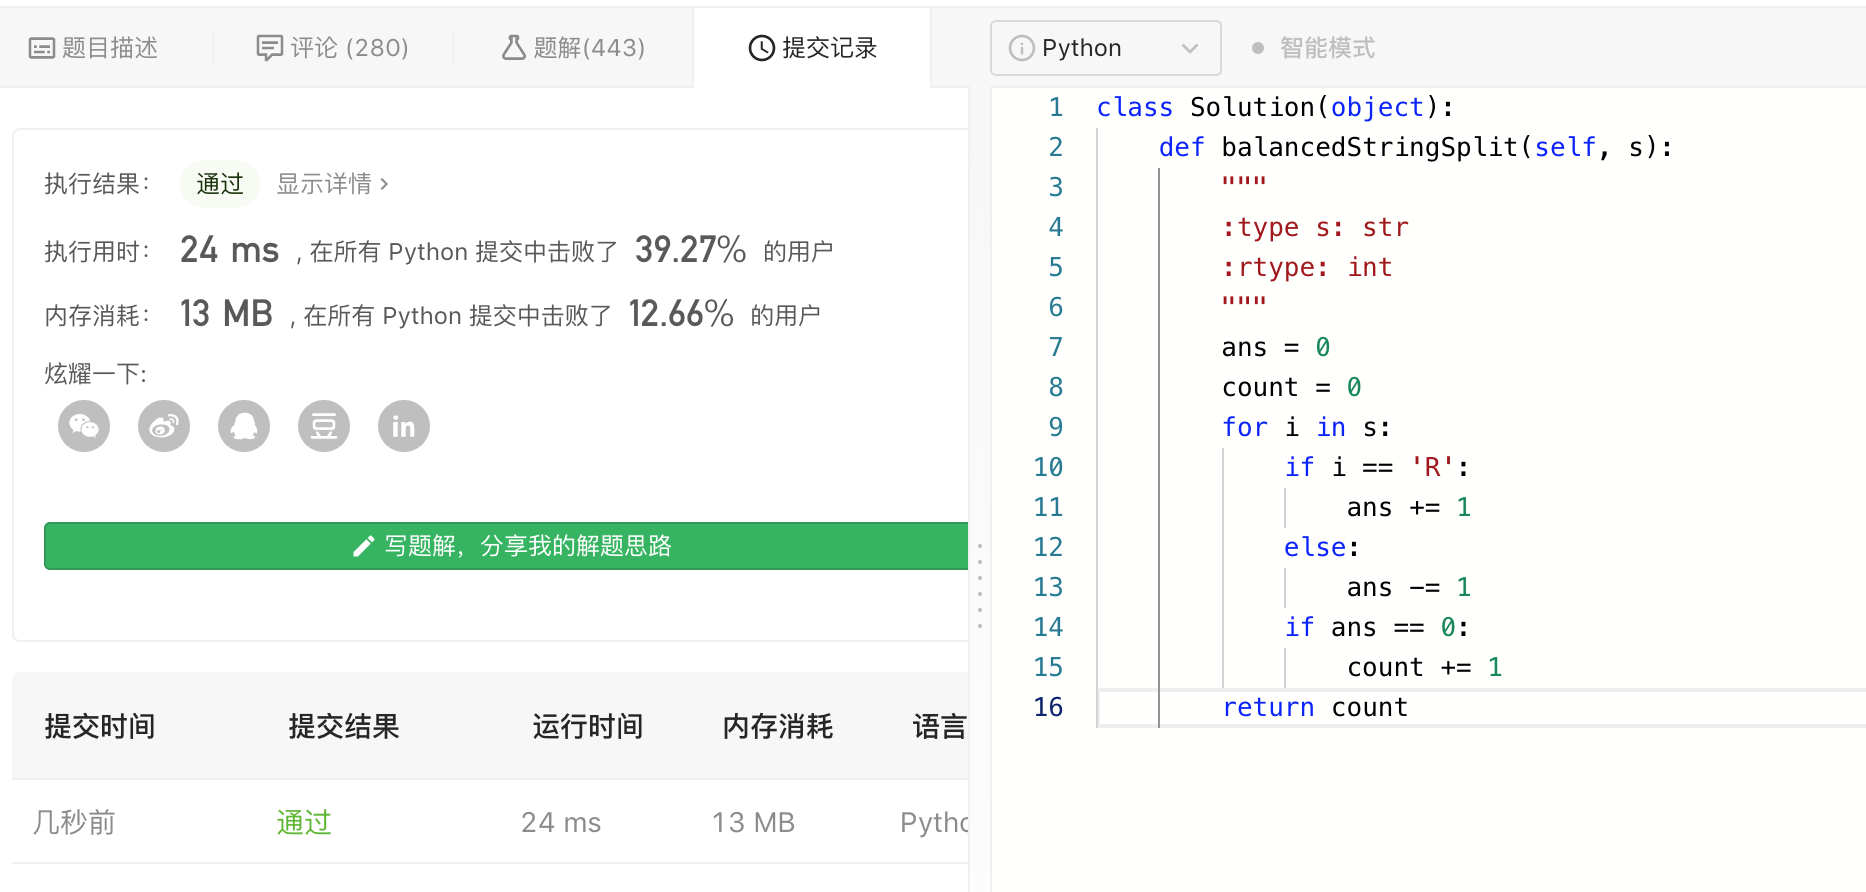Share result via Douban icon
Image resolution: width=1866 pixels, height=892 pixels.
tap(324, 427)
